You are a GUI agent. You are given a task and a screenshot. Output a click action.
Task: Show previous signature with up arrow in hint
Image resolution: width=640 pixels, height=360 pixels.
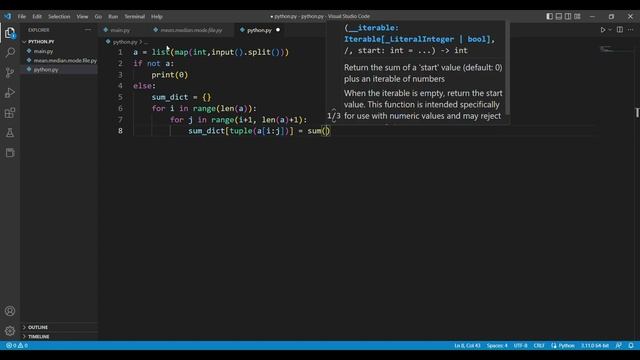pyautogui.click(x=333, y=110)
